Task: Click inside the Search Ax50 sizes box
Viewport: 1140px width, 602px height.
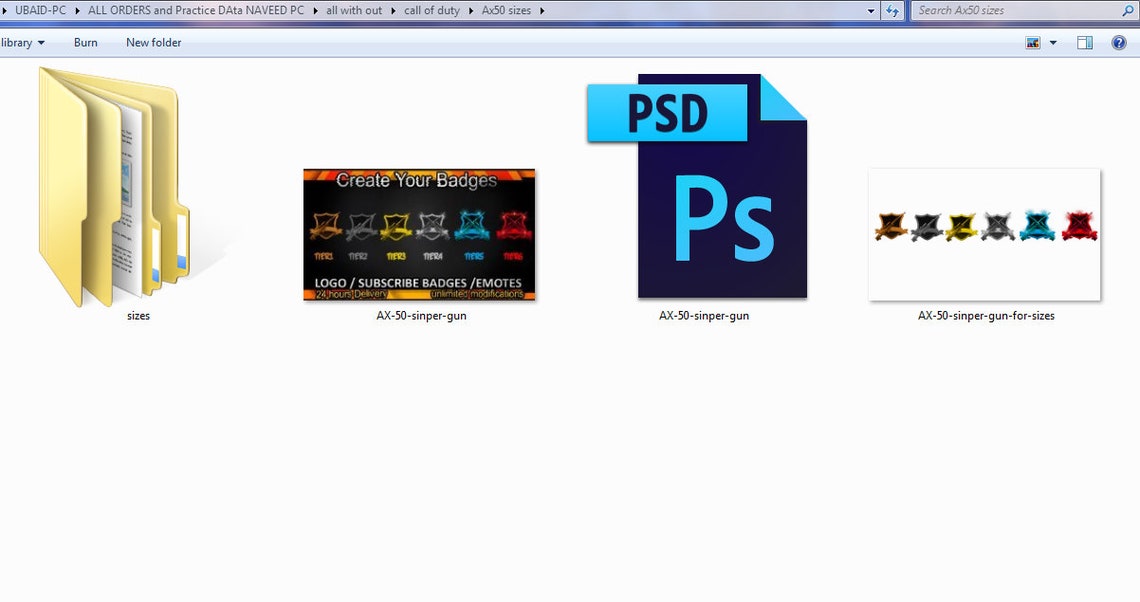Action: [1000, 10]
